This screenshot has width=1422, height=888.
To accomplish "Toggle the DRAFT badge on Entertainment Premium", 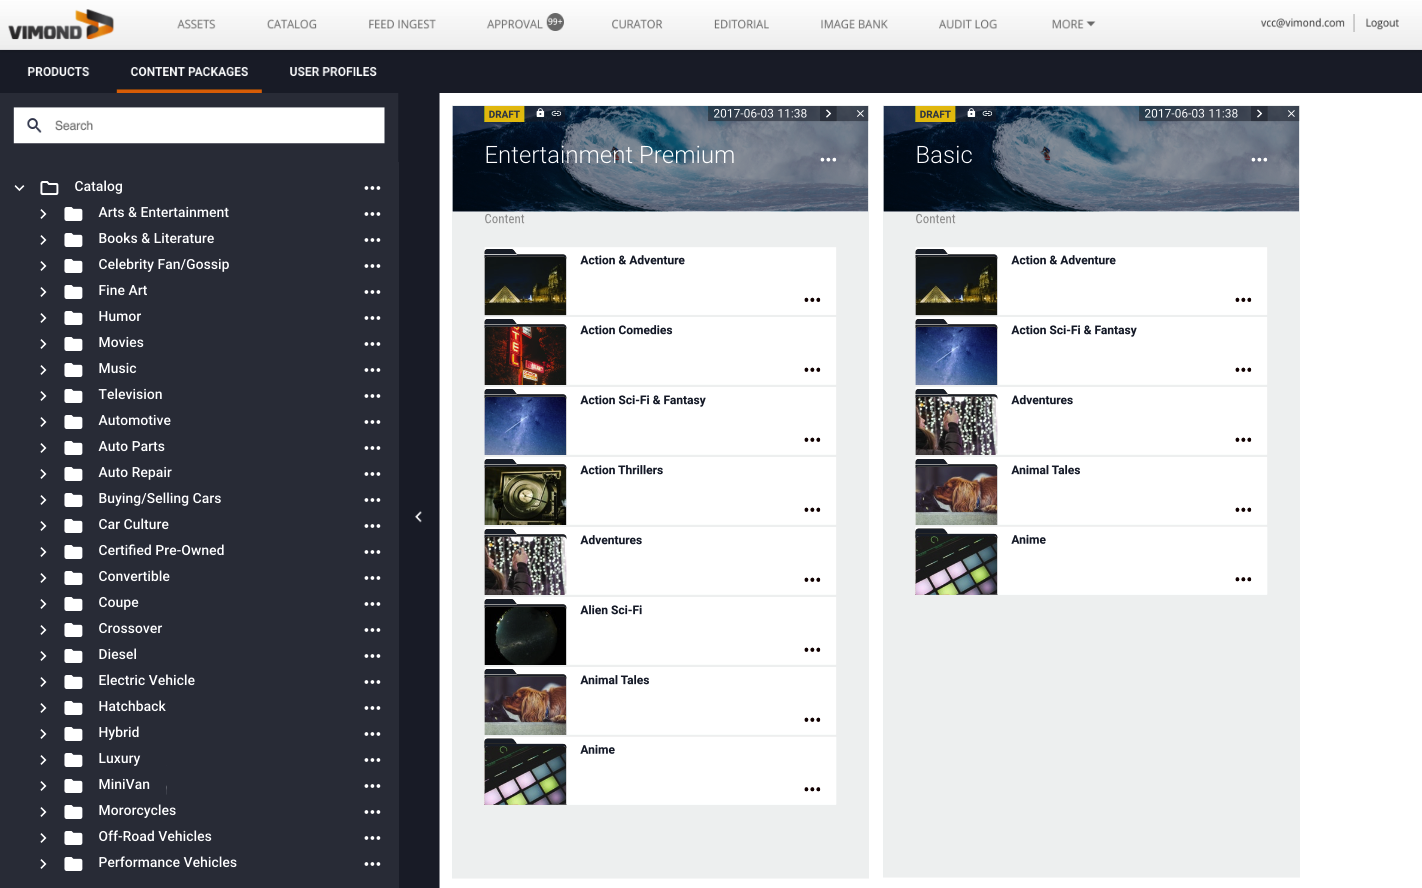I will (x=504, y=114).
